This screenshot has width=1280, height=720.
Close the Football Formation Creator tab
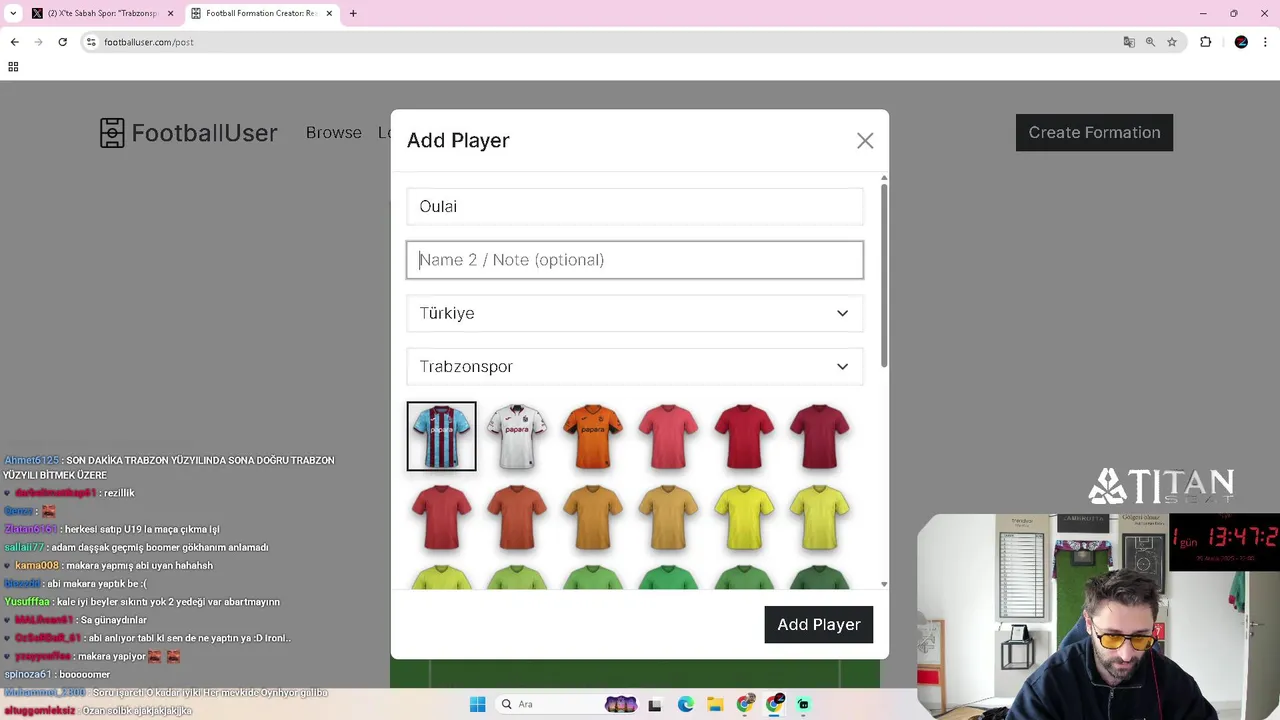[x=329, y=13]
